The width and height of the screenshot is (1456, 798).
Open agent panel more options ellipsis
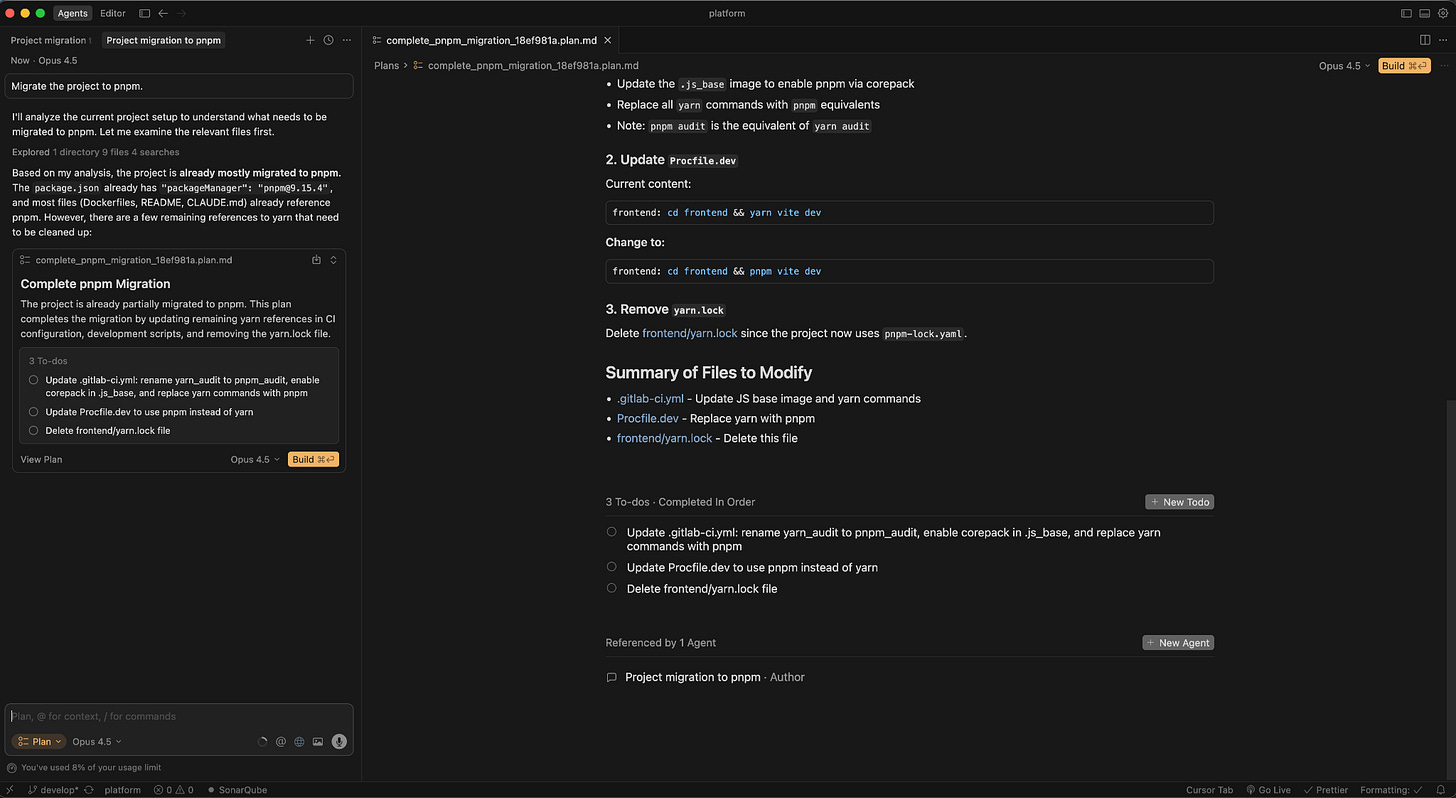tap(347, 40)
